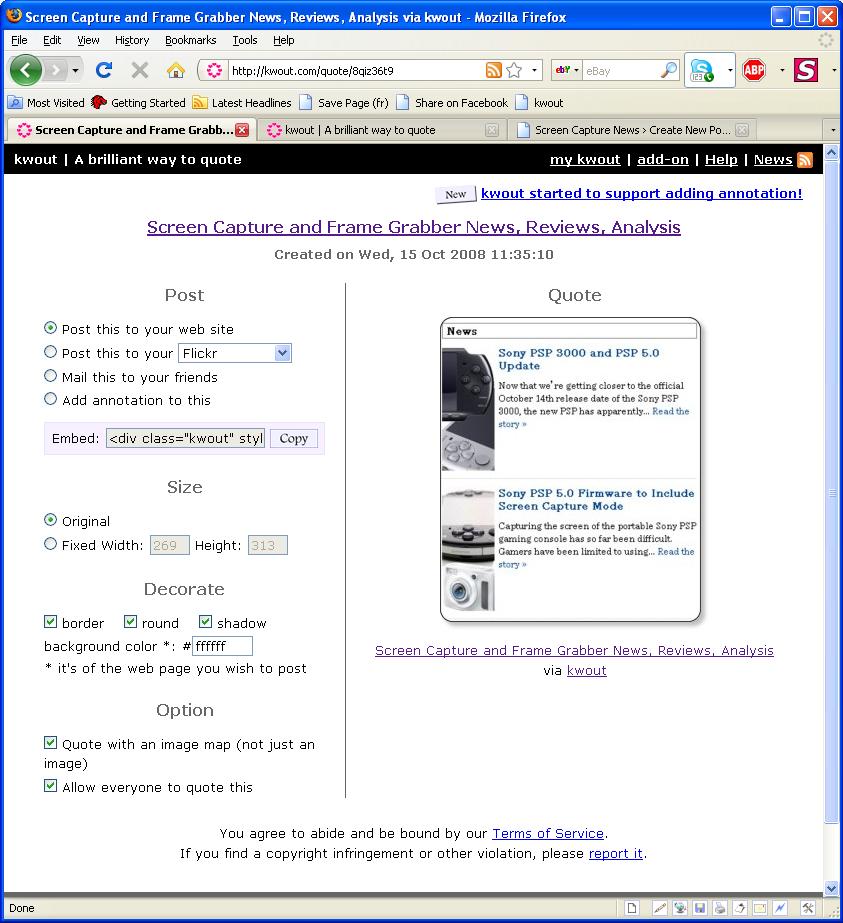Go back with the green Back arrow
This screenshot has width=843, height=923.
[x=25, y=71]
